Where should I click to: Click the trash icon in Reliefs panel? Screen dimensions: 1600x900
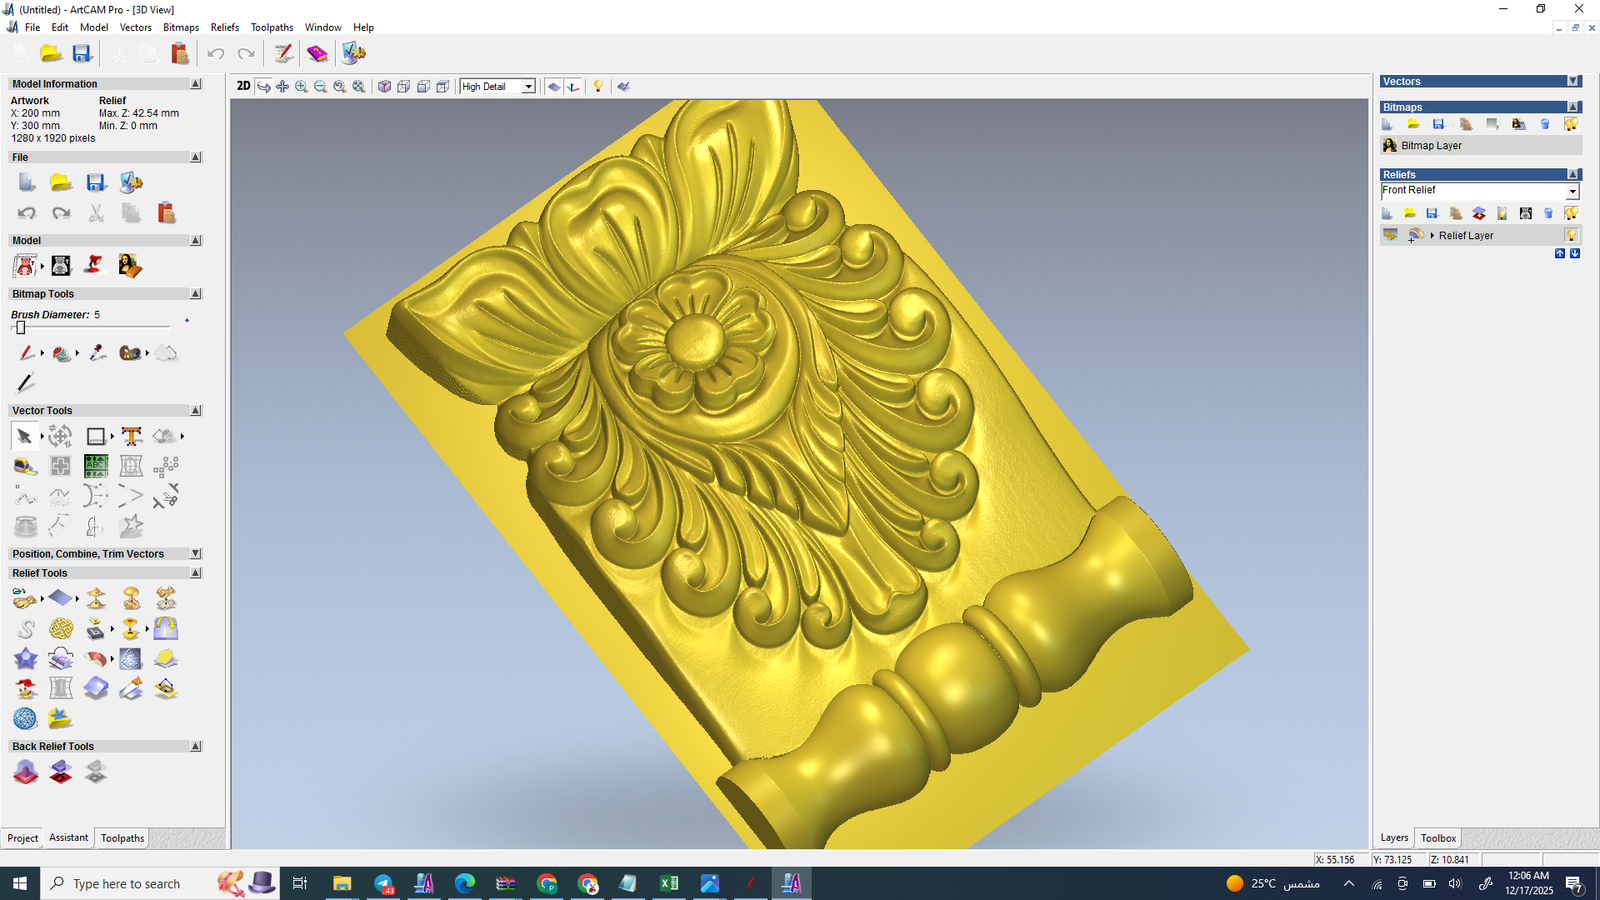tap(1548, 213)
